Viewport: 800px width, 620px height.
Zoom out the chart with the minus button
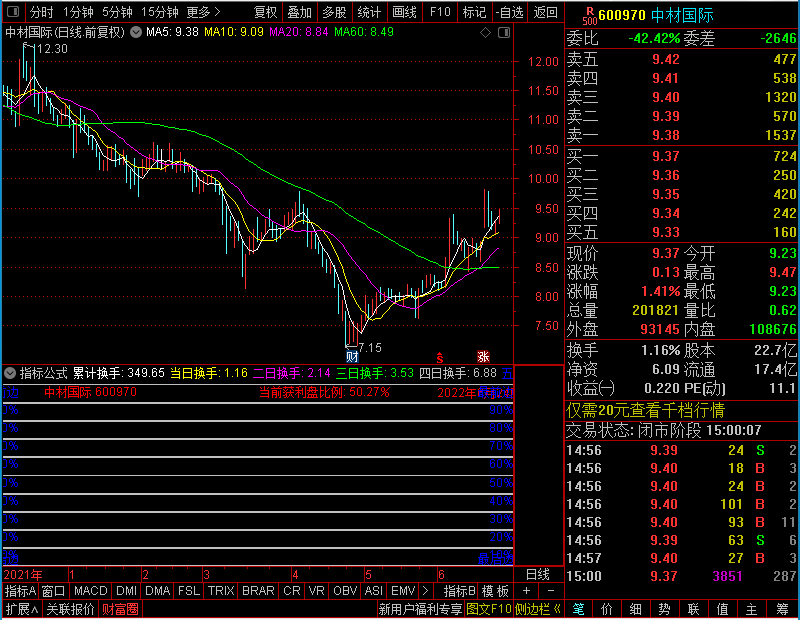[x=551, y=591]
